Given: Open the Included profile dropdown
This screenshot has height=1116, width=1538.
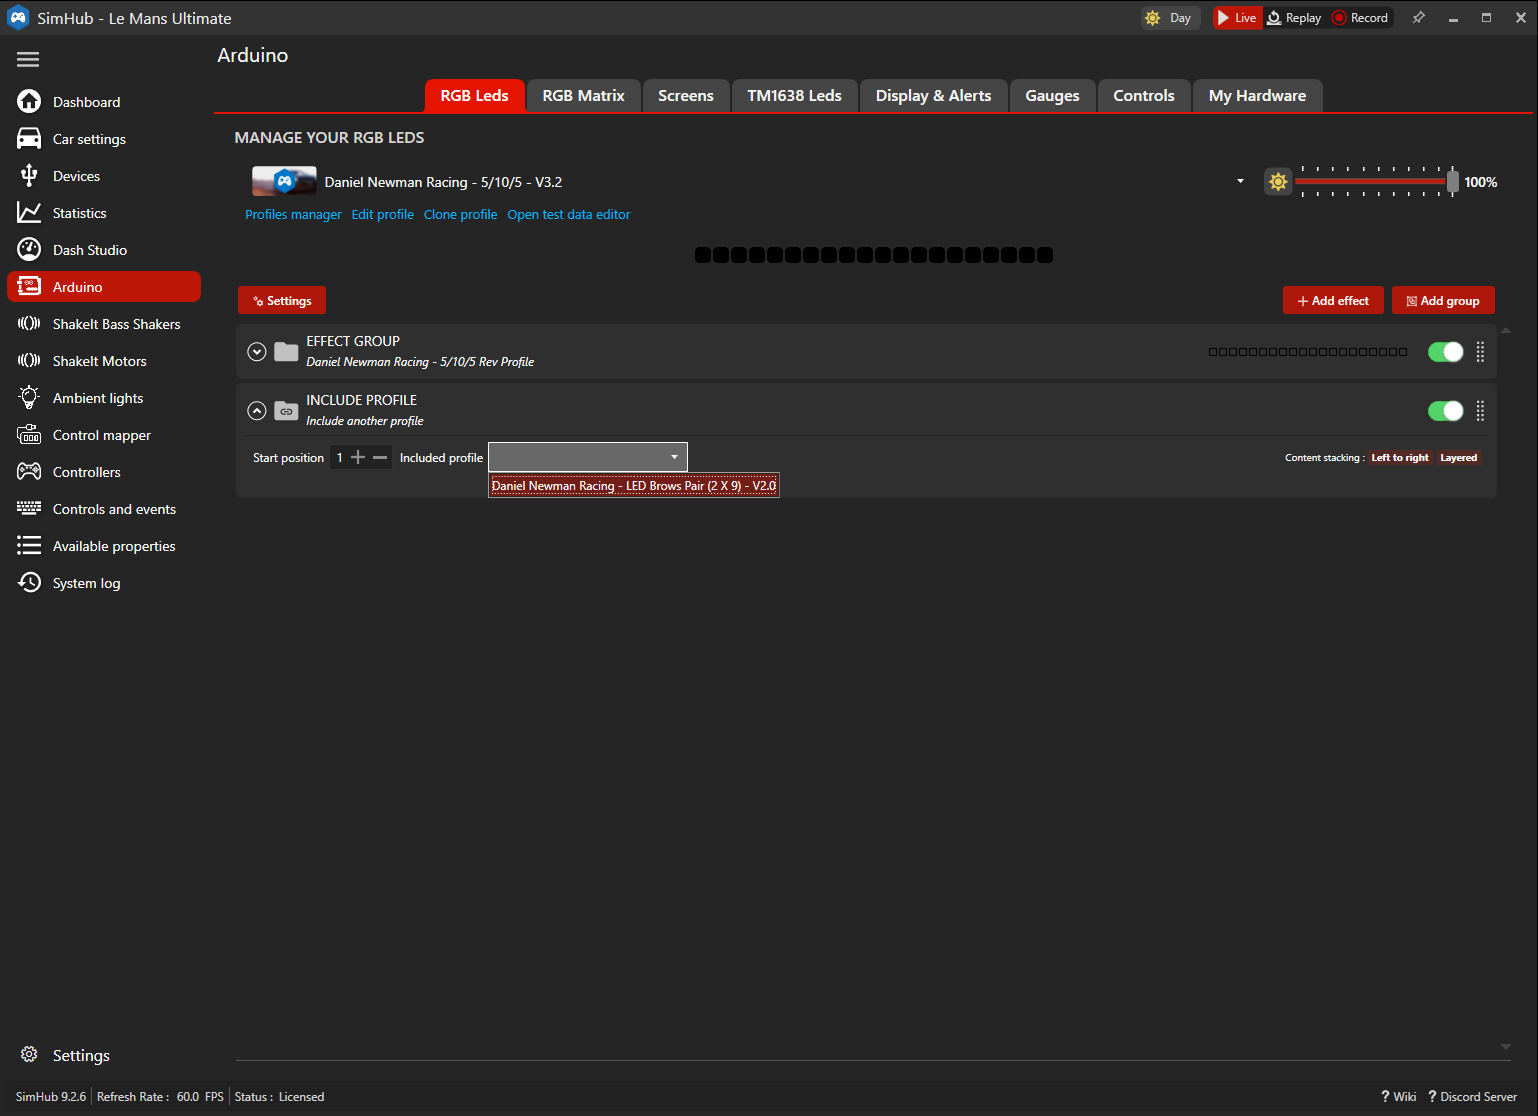Looking at the screenshot, I should (587, 456).
